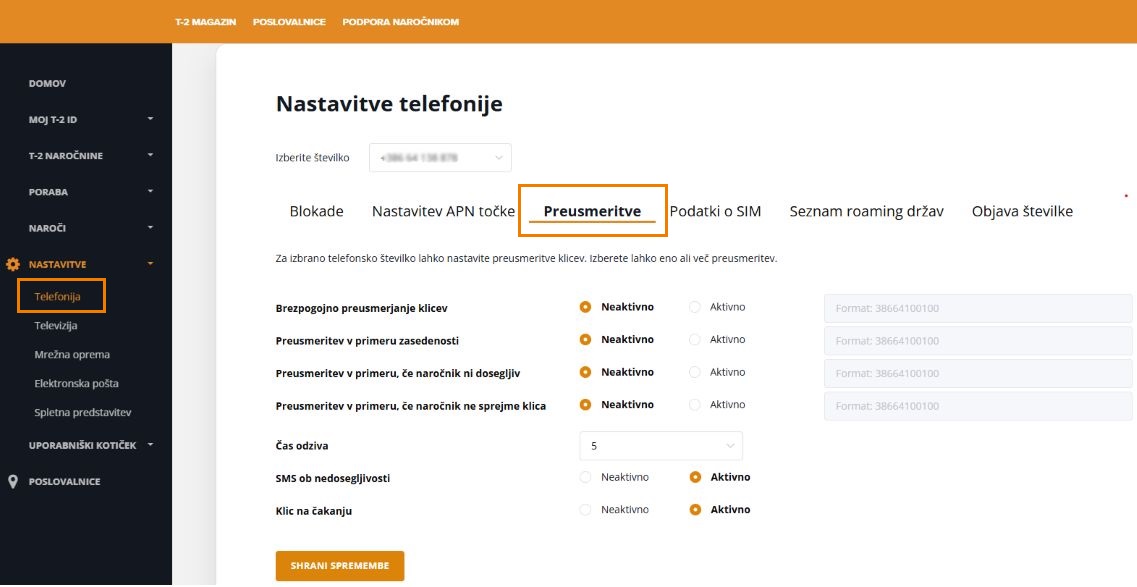
Task: Set Brezpogojno preusmerjanje klicev to Aktivno
Action: 695,307
